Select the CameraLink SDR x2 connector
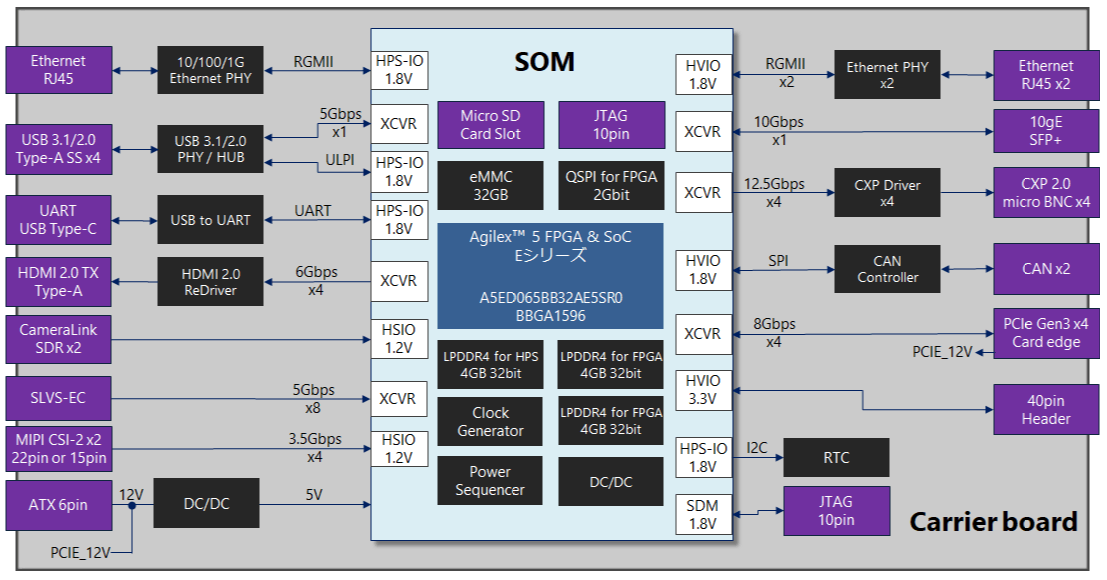1107x580 pixels. click(59, 339)
